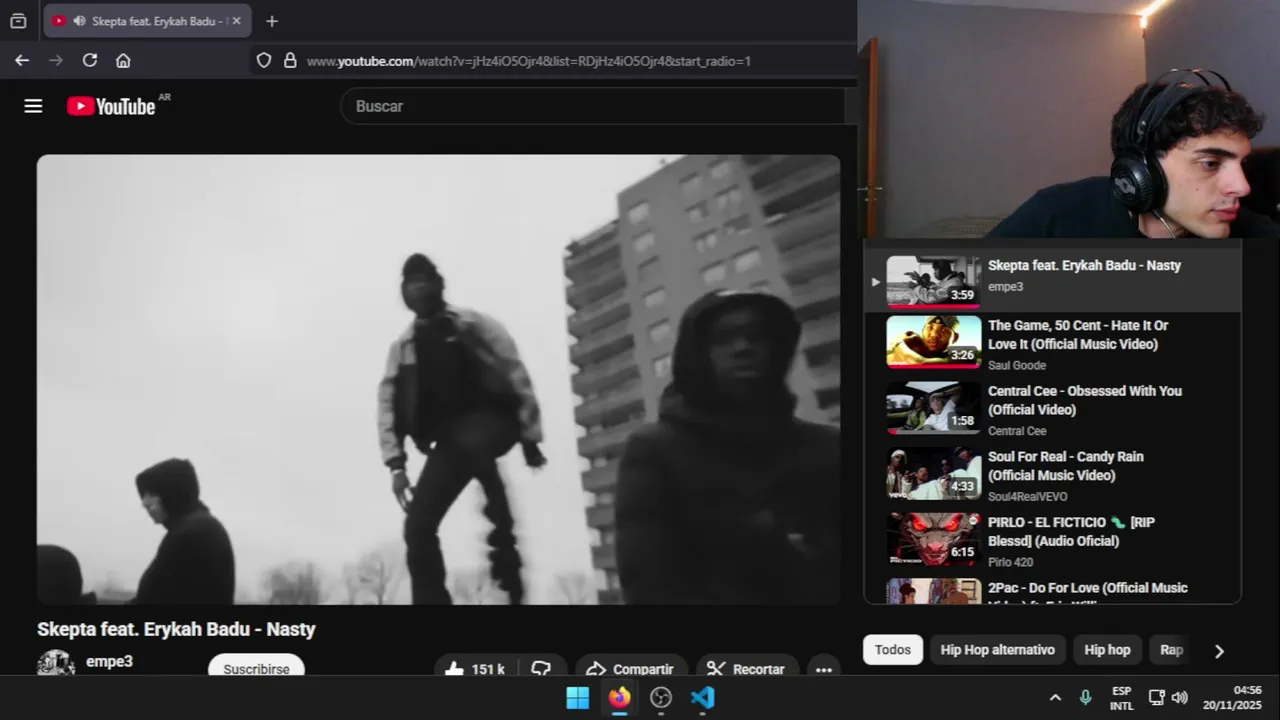This screenshot has width=1280, height=720.
Task: Open a new browser tab
Action: [272, 20]
